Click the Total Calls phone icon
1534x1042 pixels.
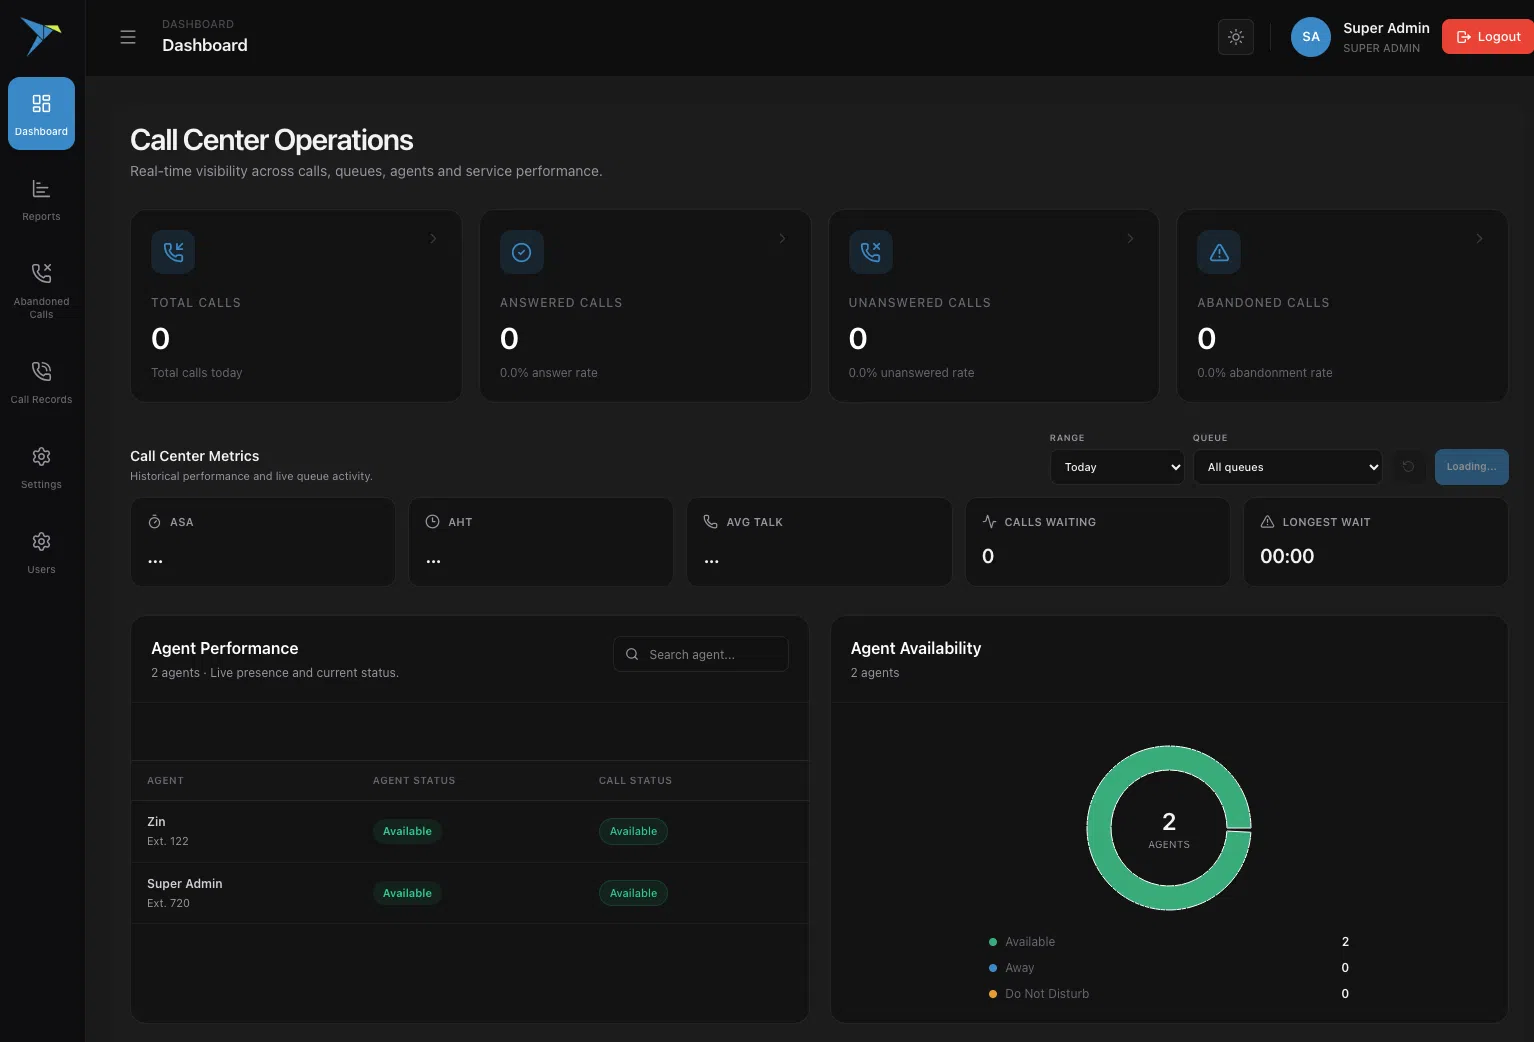coord(173,252)
